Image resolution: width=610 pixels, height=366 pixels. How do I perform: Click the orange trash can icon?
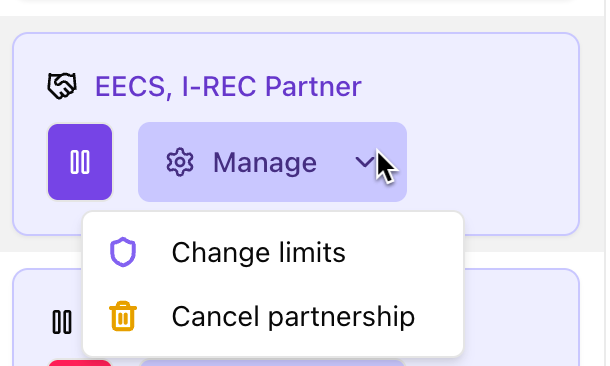pos(123,316)
